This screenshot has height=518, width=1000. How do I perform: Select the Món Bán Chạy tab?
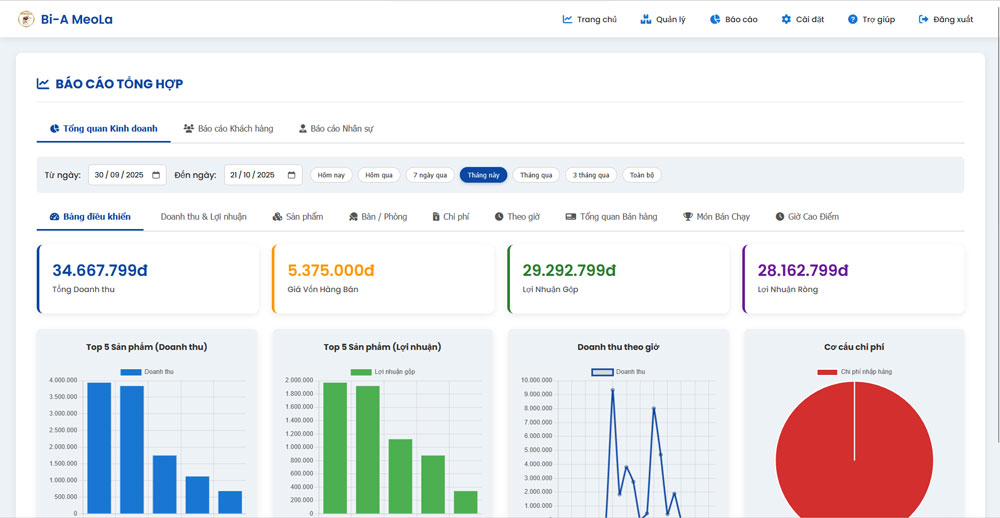click(x=715, y=216)
